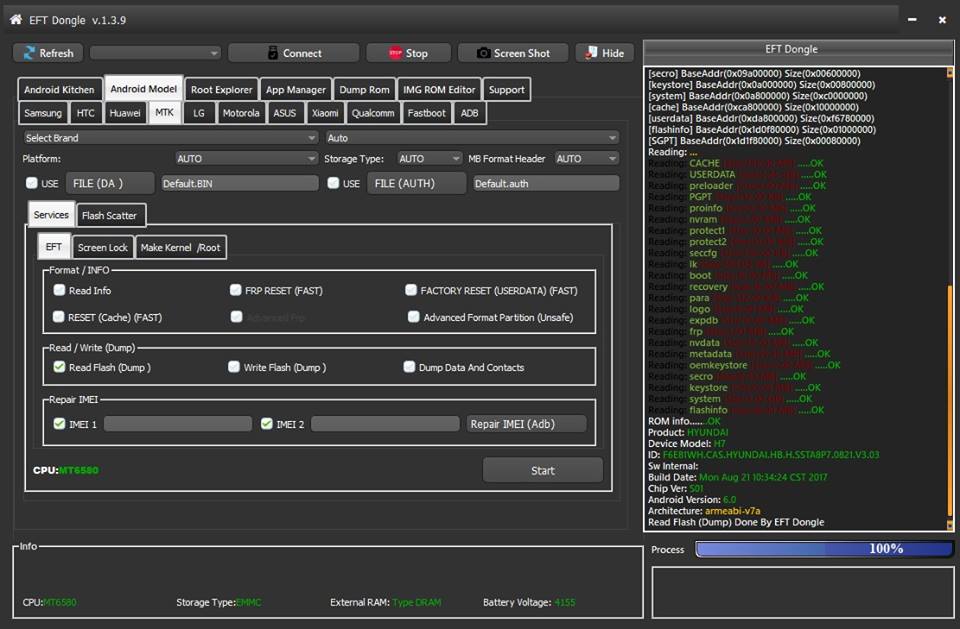Open the Storage Type dropdown
The image size is (960, 629).
click(x=430, y=159)
